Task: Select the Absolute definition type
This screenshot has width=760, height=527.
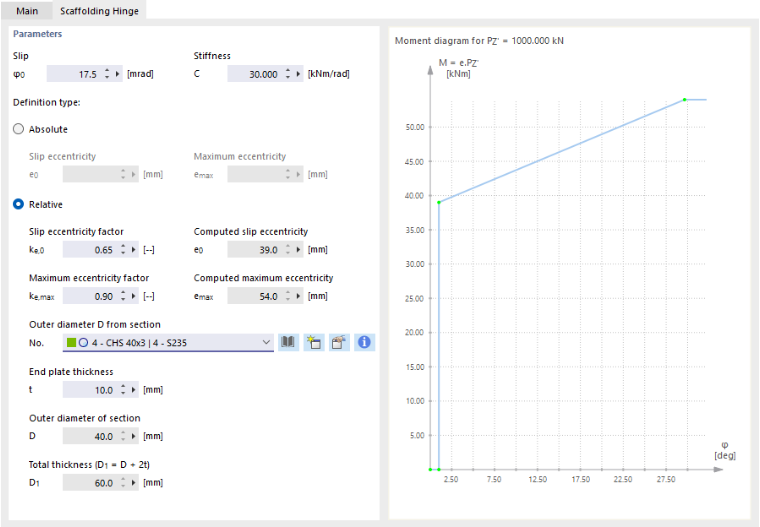Action: tap(18, 129)
